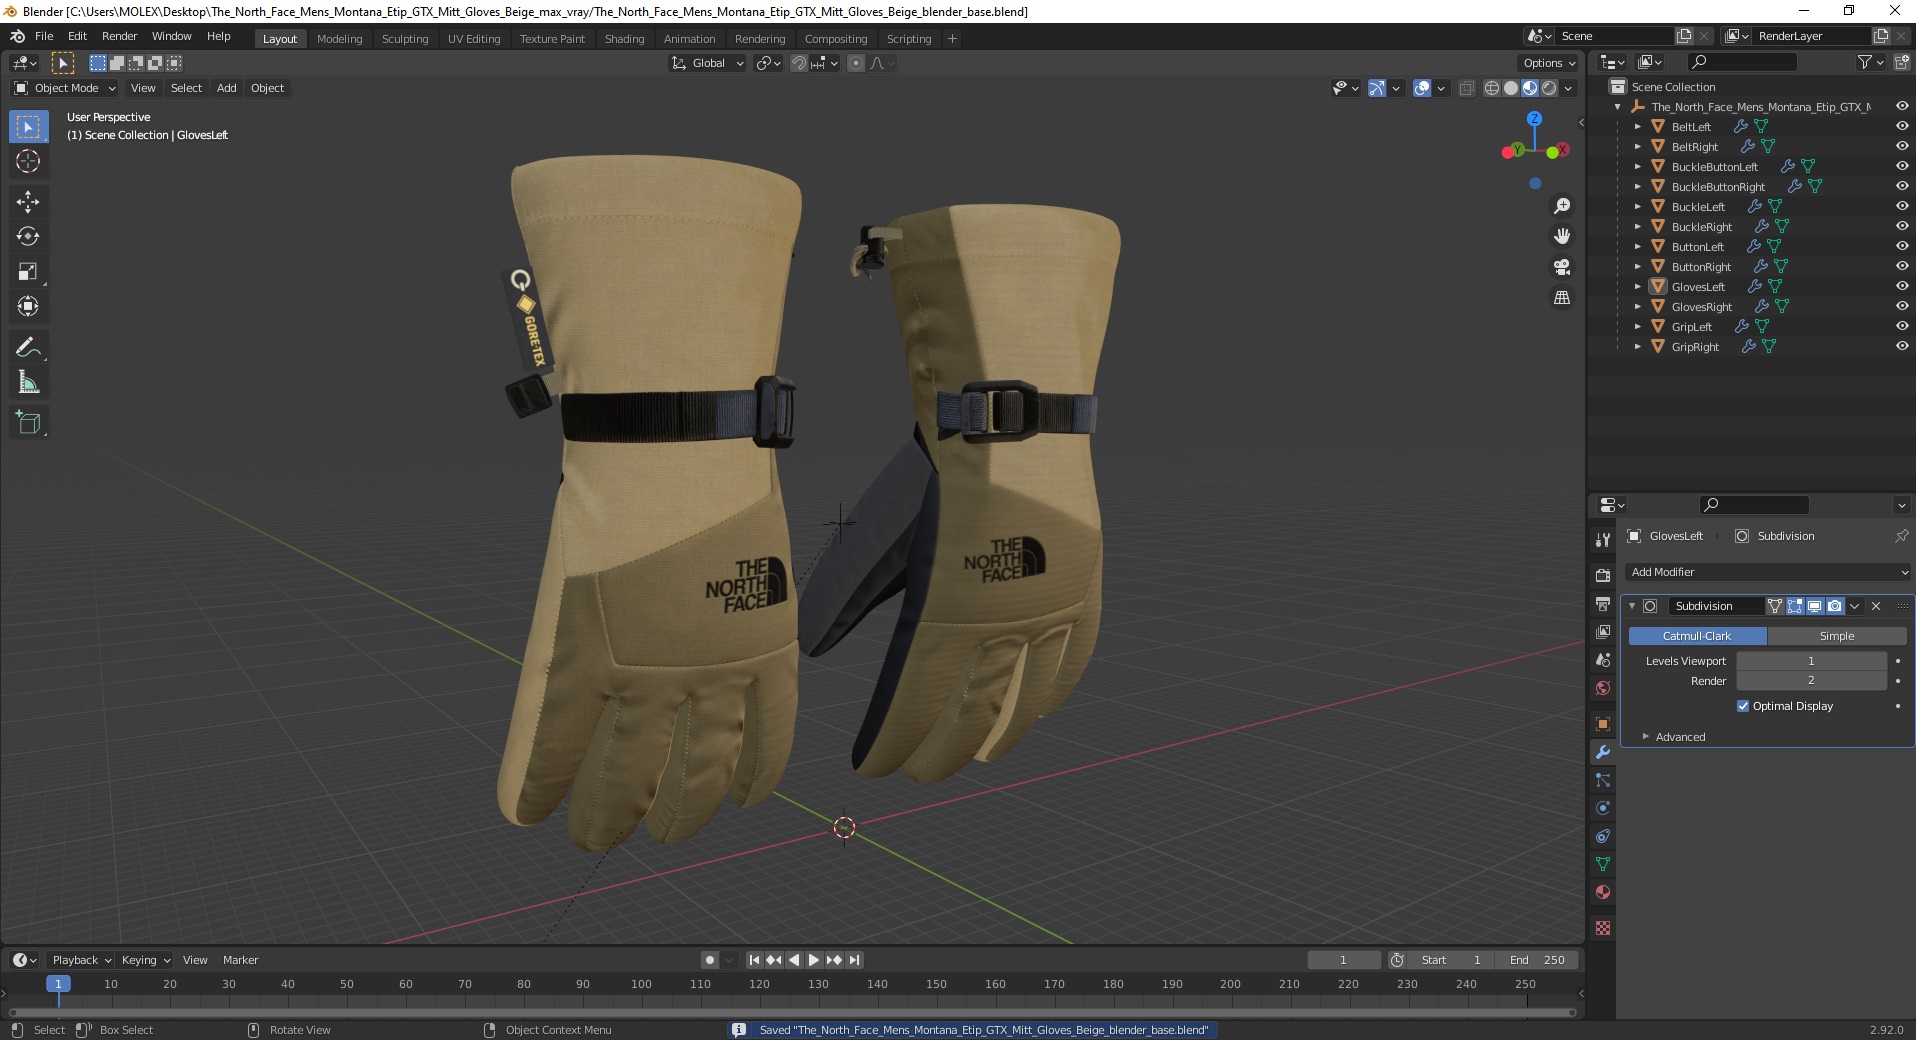Viewport: 1916px width, 1040px height.
Task: Select Catmull-Clark subdivision type
Action: pyautogui.click(x=1697, y=636)
